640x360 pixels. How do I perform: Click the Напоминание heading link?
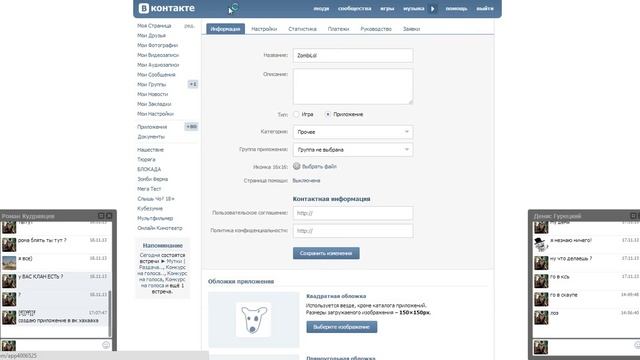(x=162, y=246)
